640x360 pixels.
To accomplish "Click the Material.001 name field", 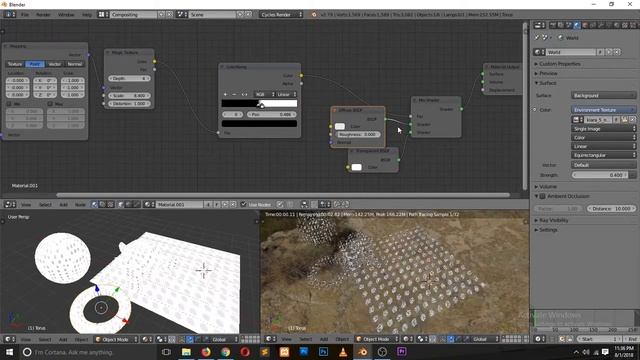I will pyautogui.click(x=179, y=204).
